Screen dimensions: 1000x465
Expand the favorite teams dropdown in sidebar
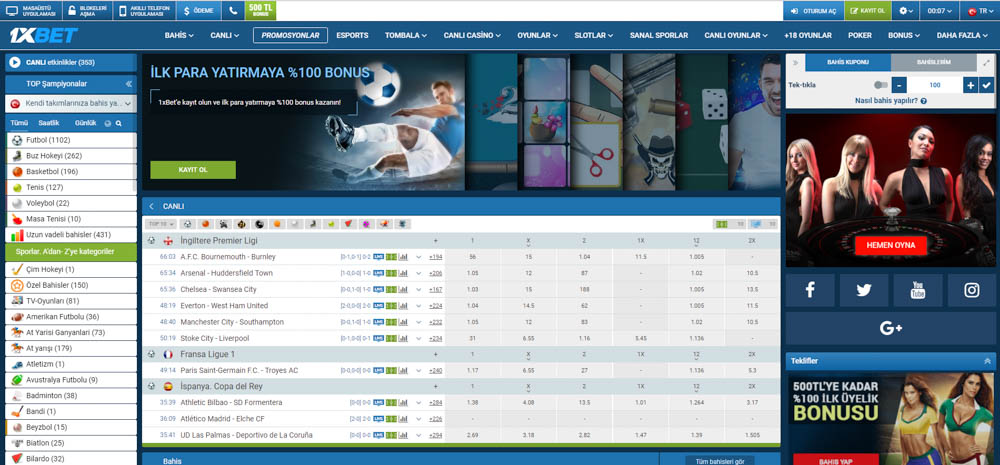pyautogui.click(x=128, y=103)
